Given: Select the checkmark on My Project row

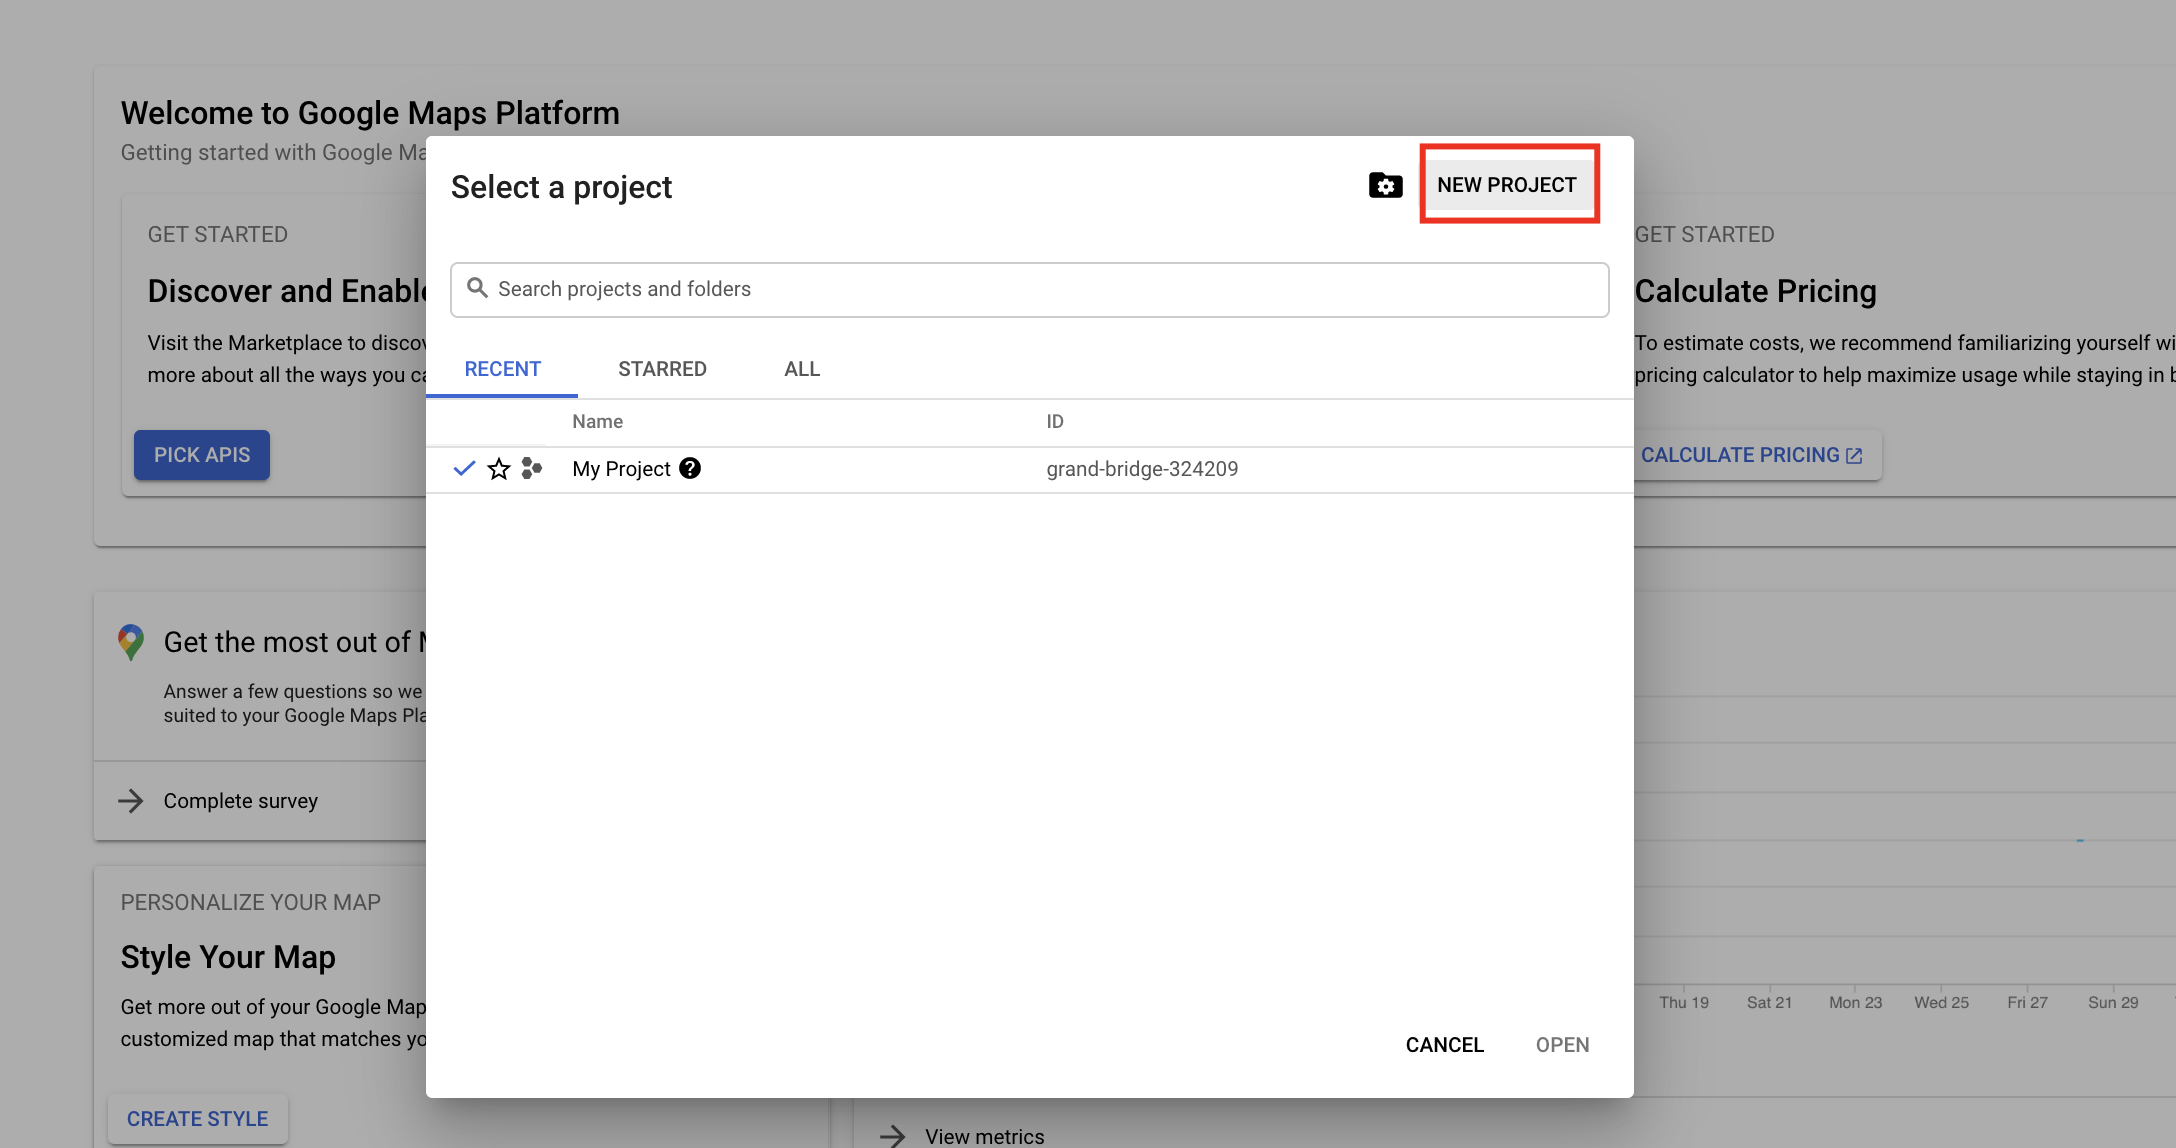Looking at the screenshot, I should click(x=464, y=468).
